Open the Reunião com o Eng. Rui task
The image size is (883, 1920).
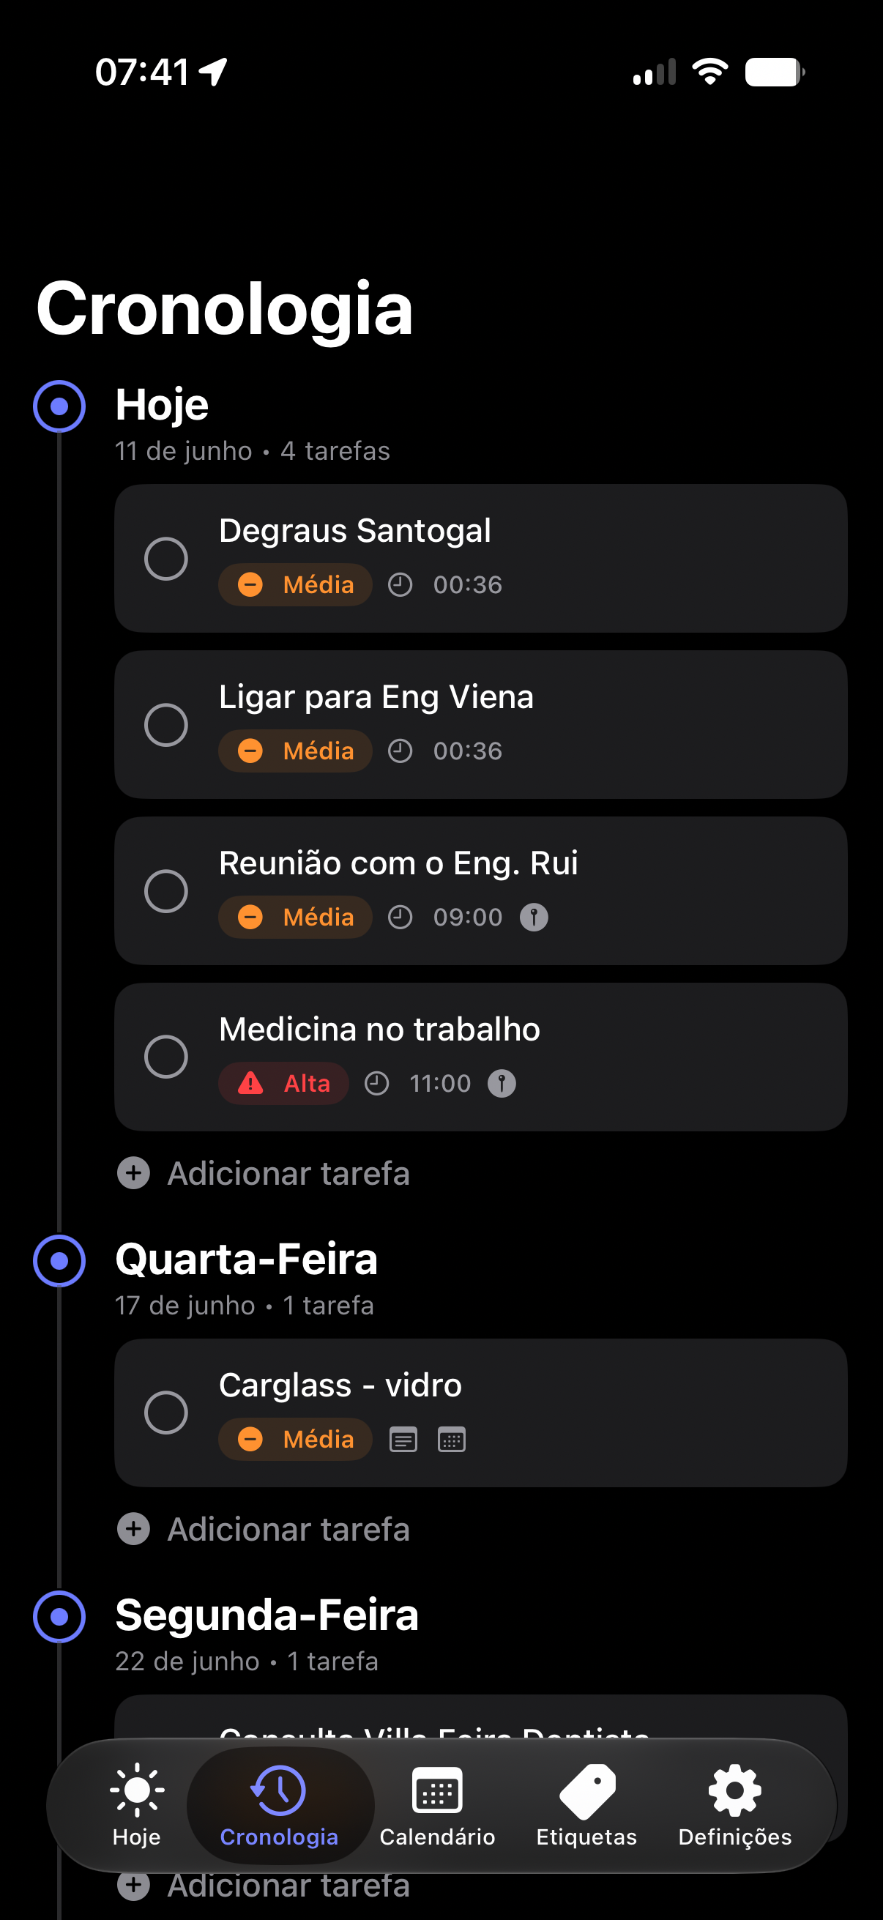481,891
